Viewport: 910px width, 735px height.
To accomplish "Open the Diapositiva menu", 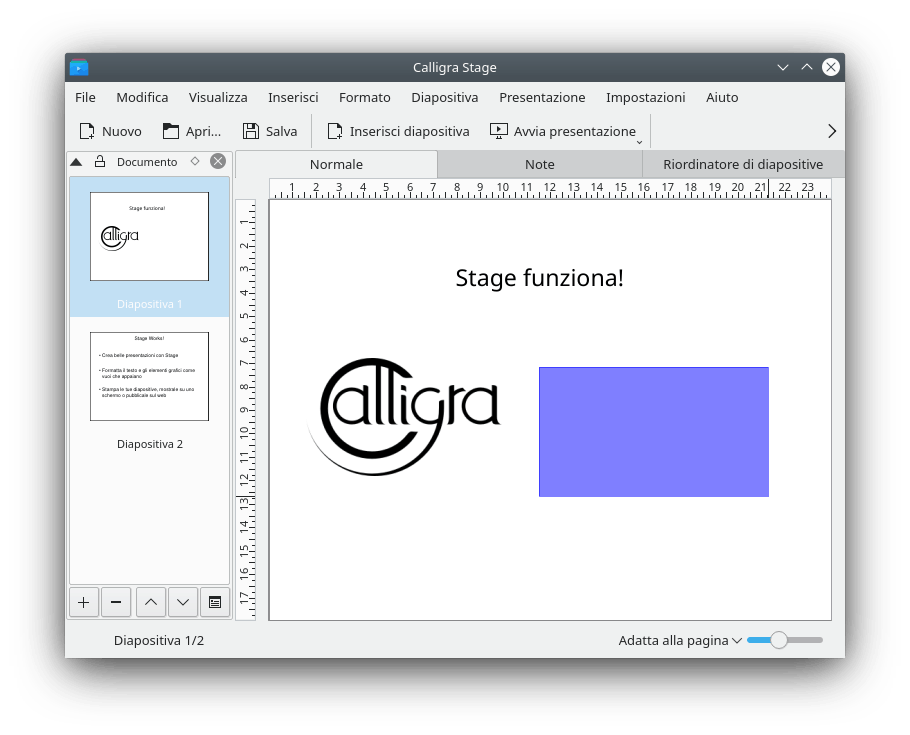I will pos(444,97).
